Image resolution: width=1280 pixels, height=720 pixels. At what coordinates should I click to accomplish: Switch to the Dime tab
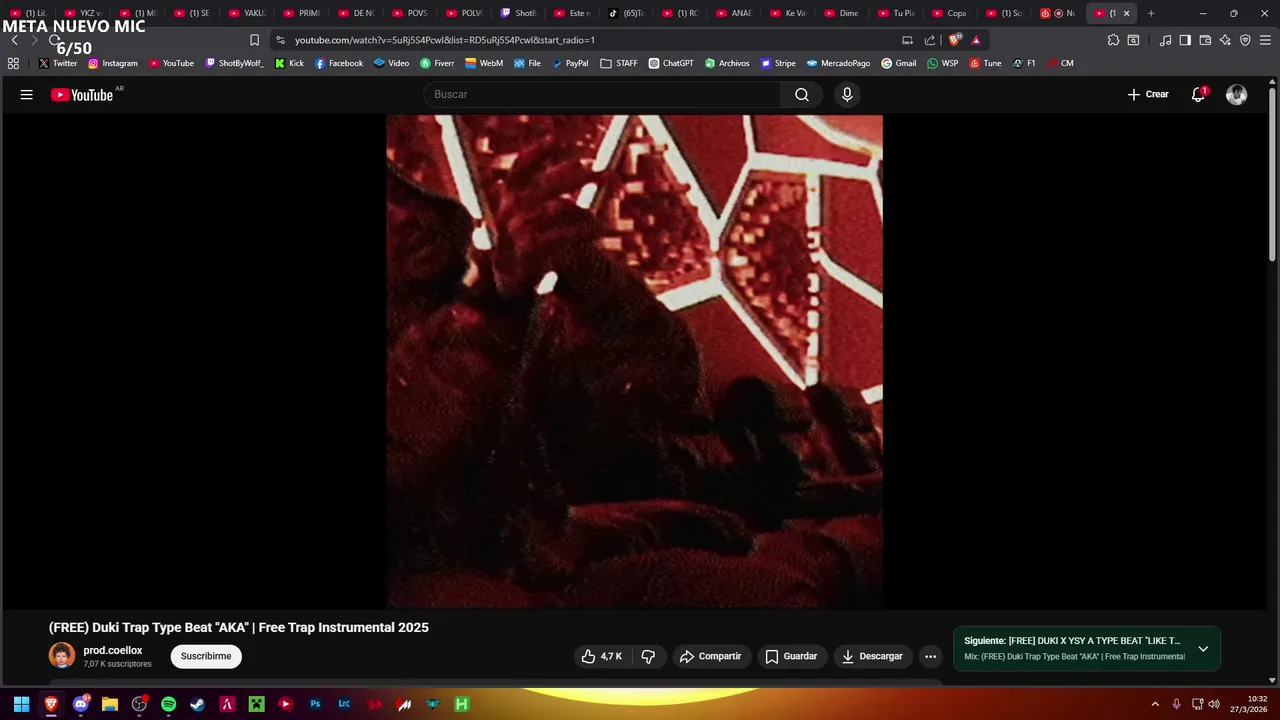(842, 13)
